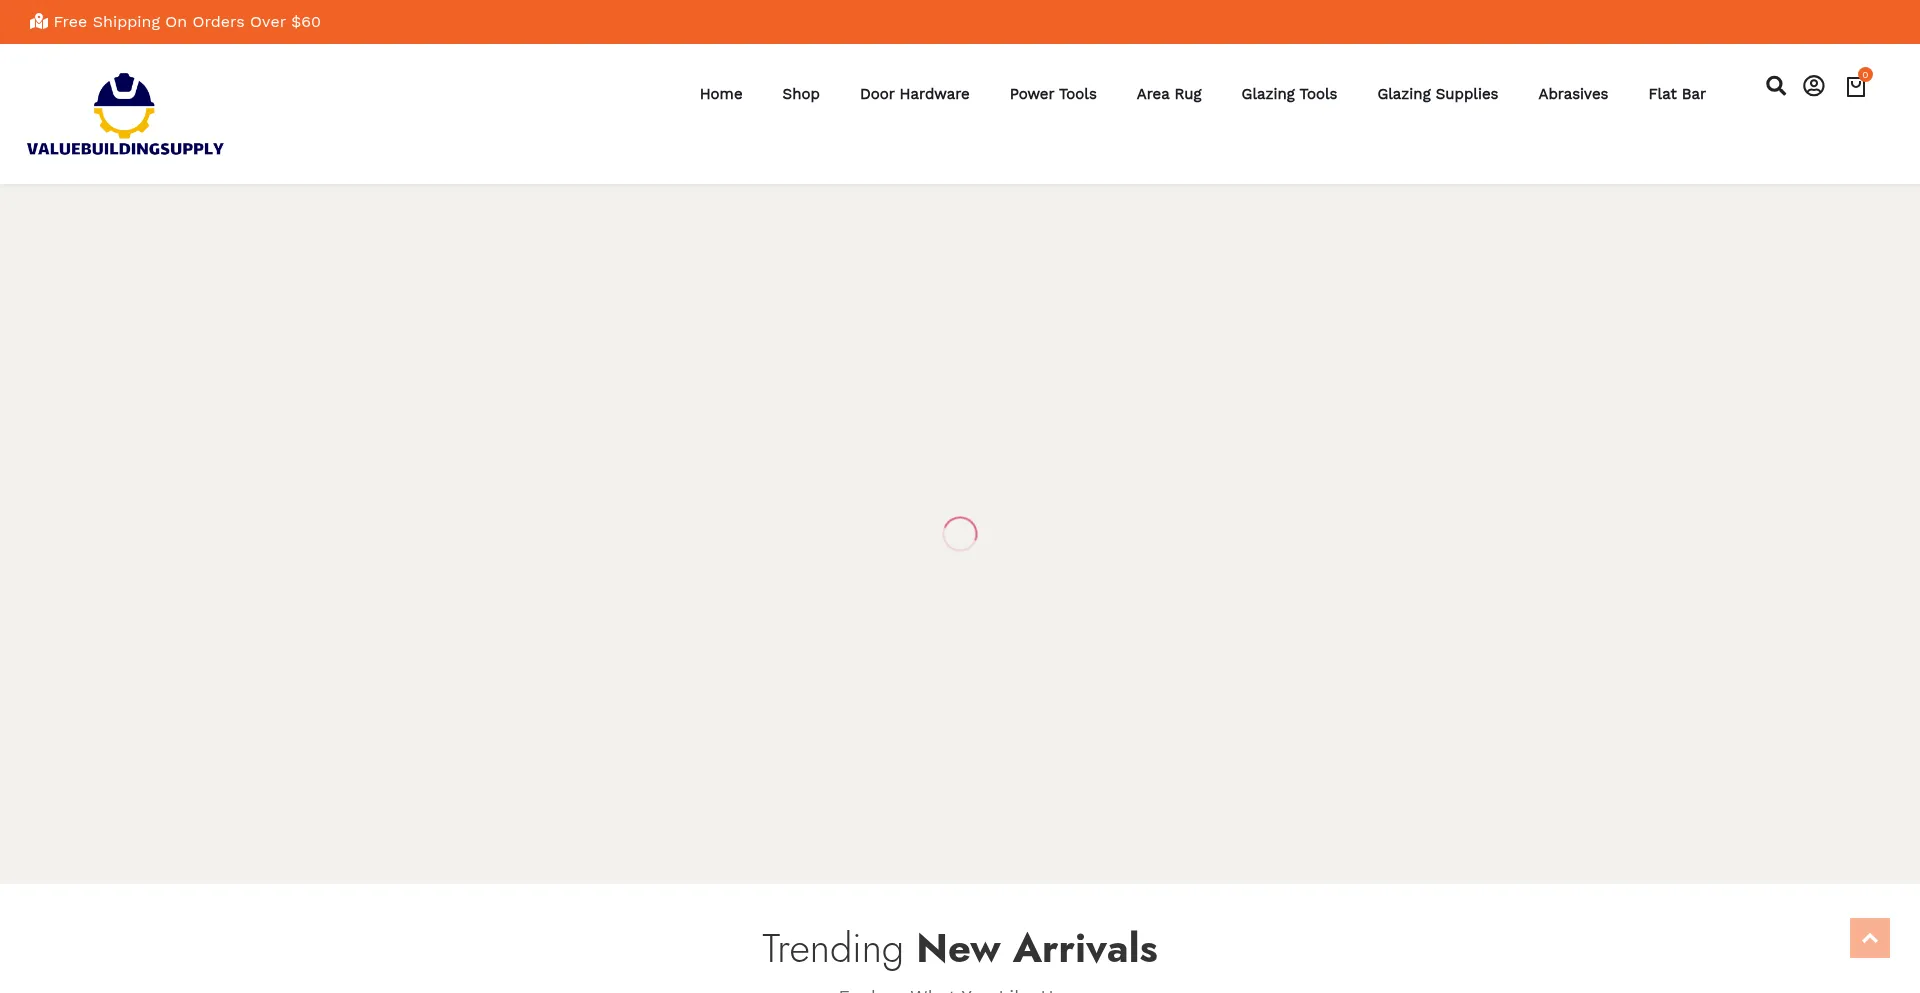Click the loading hero banner area
Image resolution: width=1920 pixels, height=993 pixels.
point(960,534)
